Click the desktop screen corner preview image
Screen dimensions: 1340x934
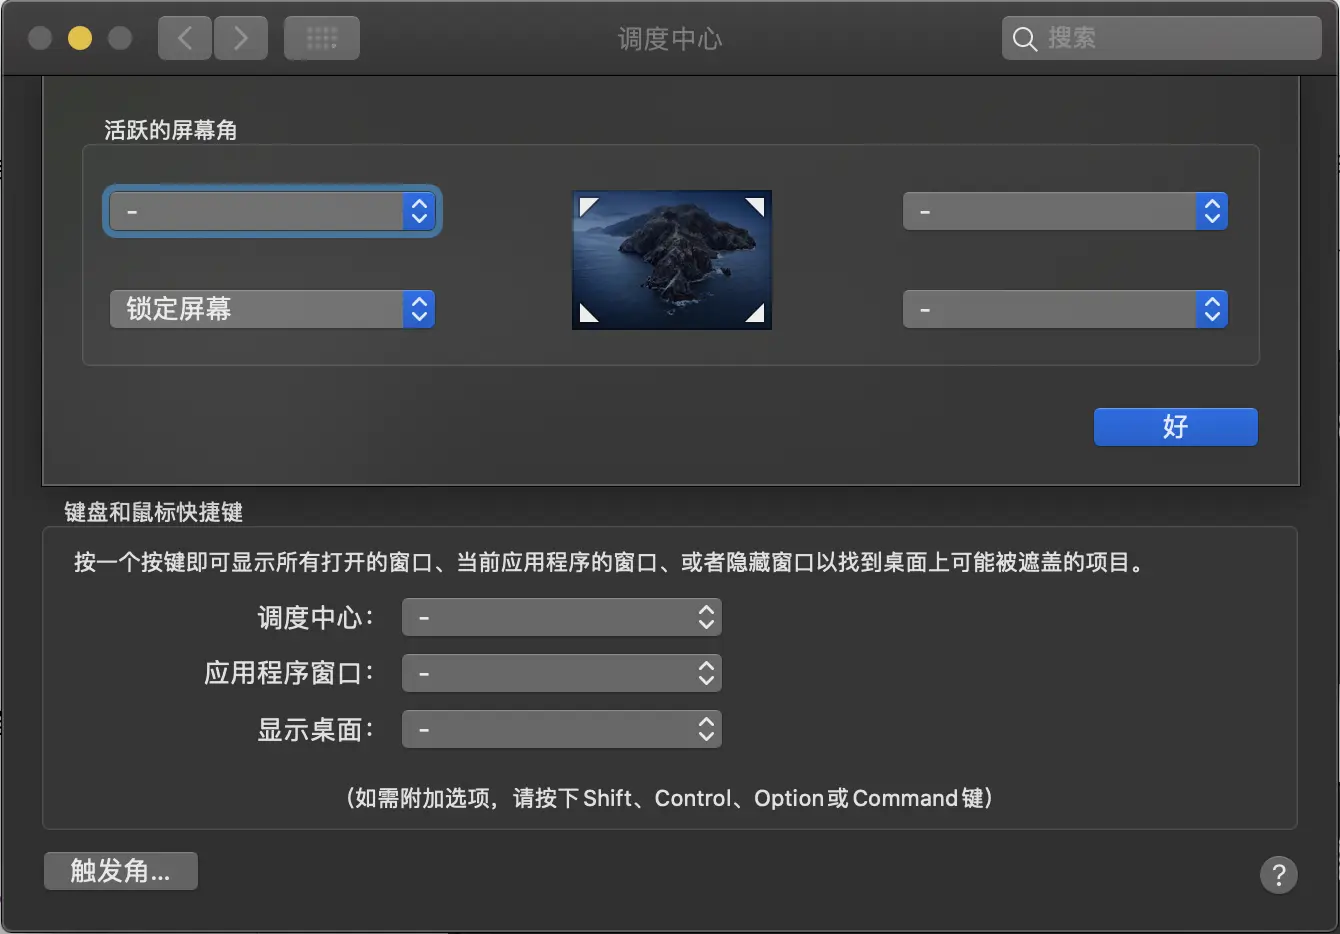point(672,260)
